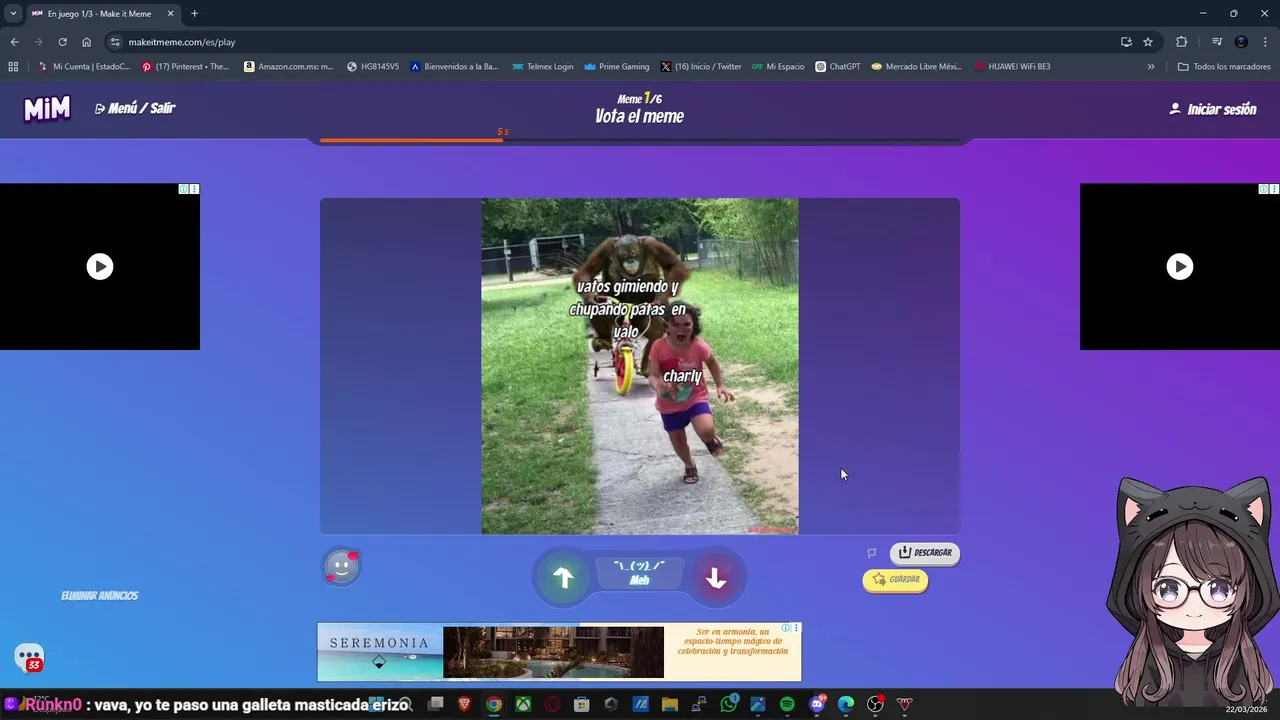Image resolution: width=1280 pixels, height=720 pixels.
Task: Reload the page
Action: pyautogui.click(x=62, y=42)
